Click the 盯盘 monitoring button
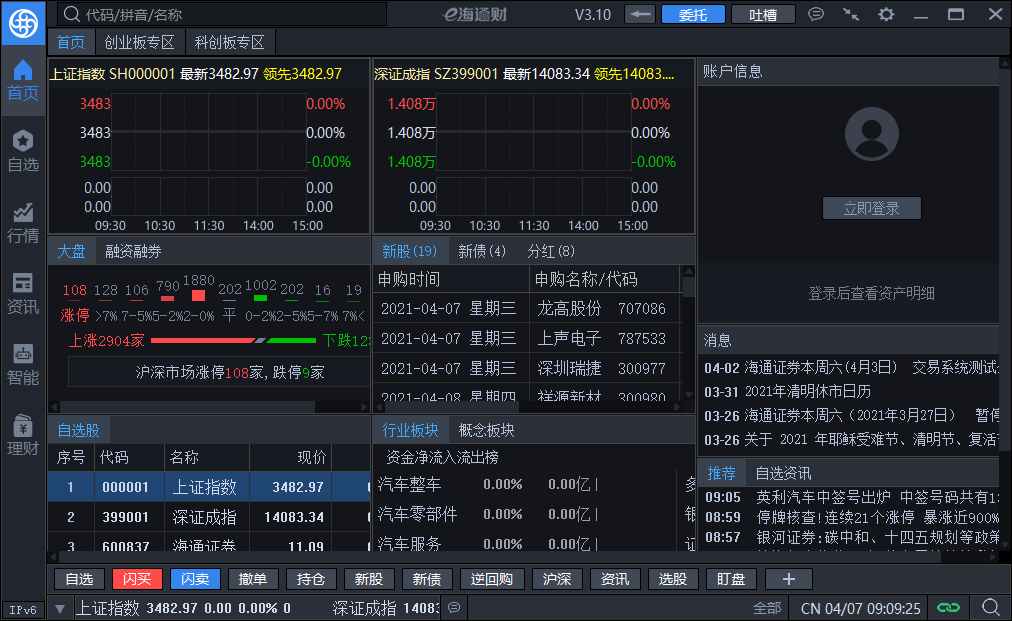Image resolution: width=1012 pixels, height=621 pixels. [x=731, y=579]
